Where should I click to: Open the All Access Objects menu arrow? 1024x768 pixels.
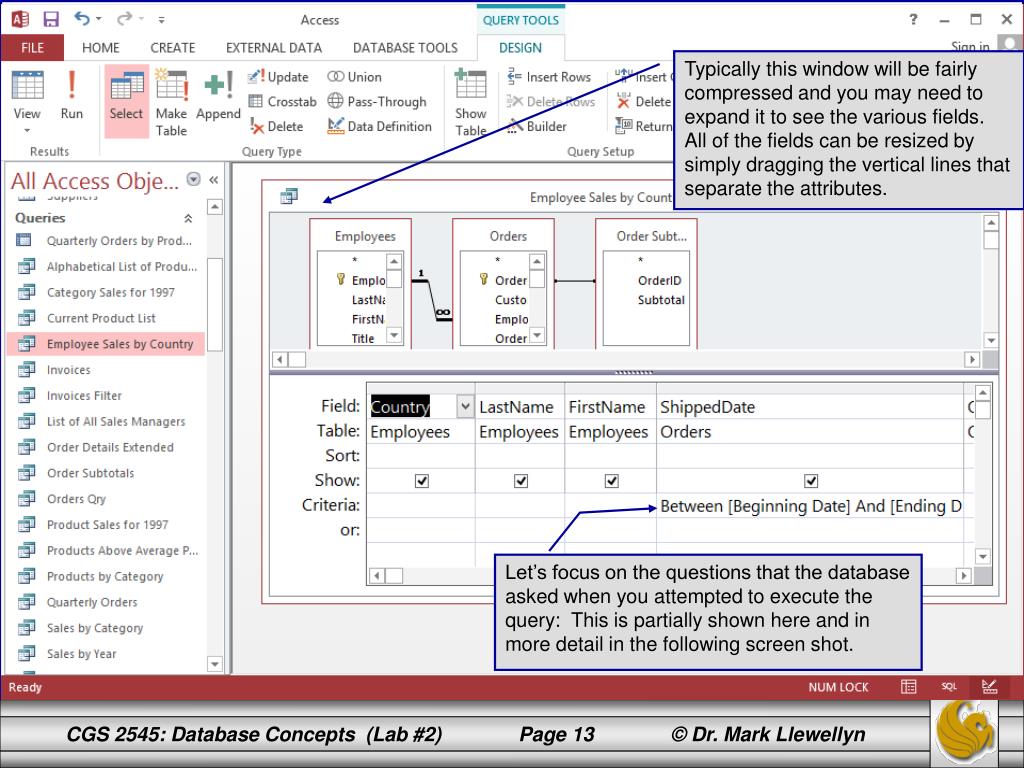pyautogui.click(x=193, y=179)
